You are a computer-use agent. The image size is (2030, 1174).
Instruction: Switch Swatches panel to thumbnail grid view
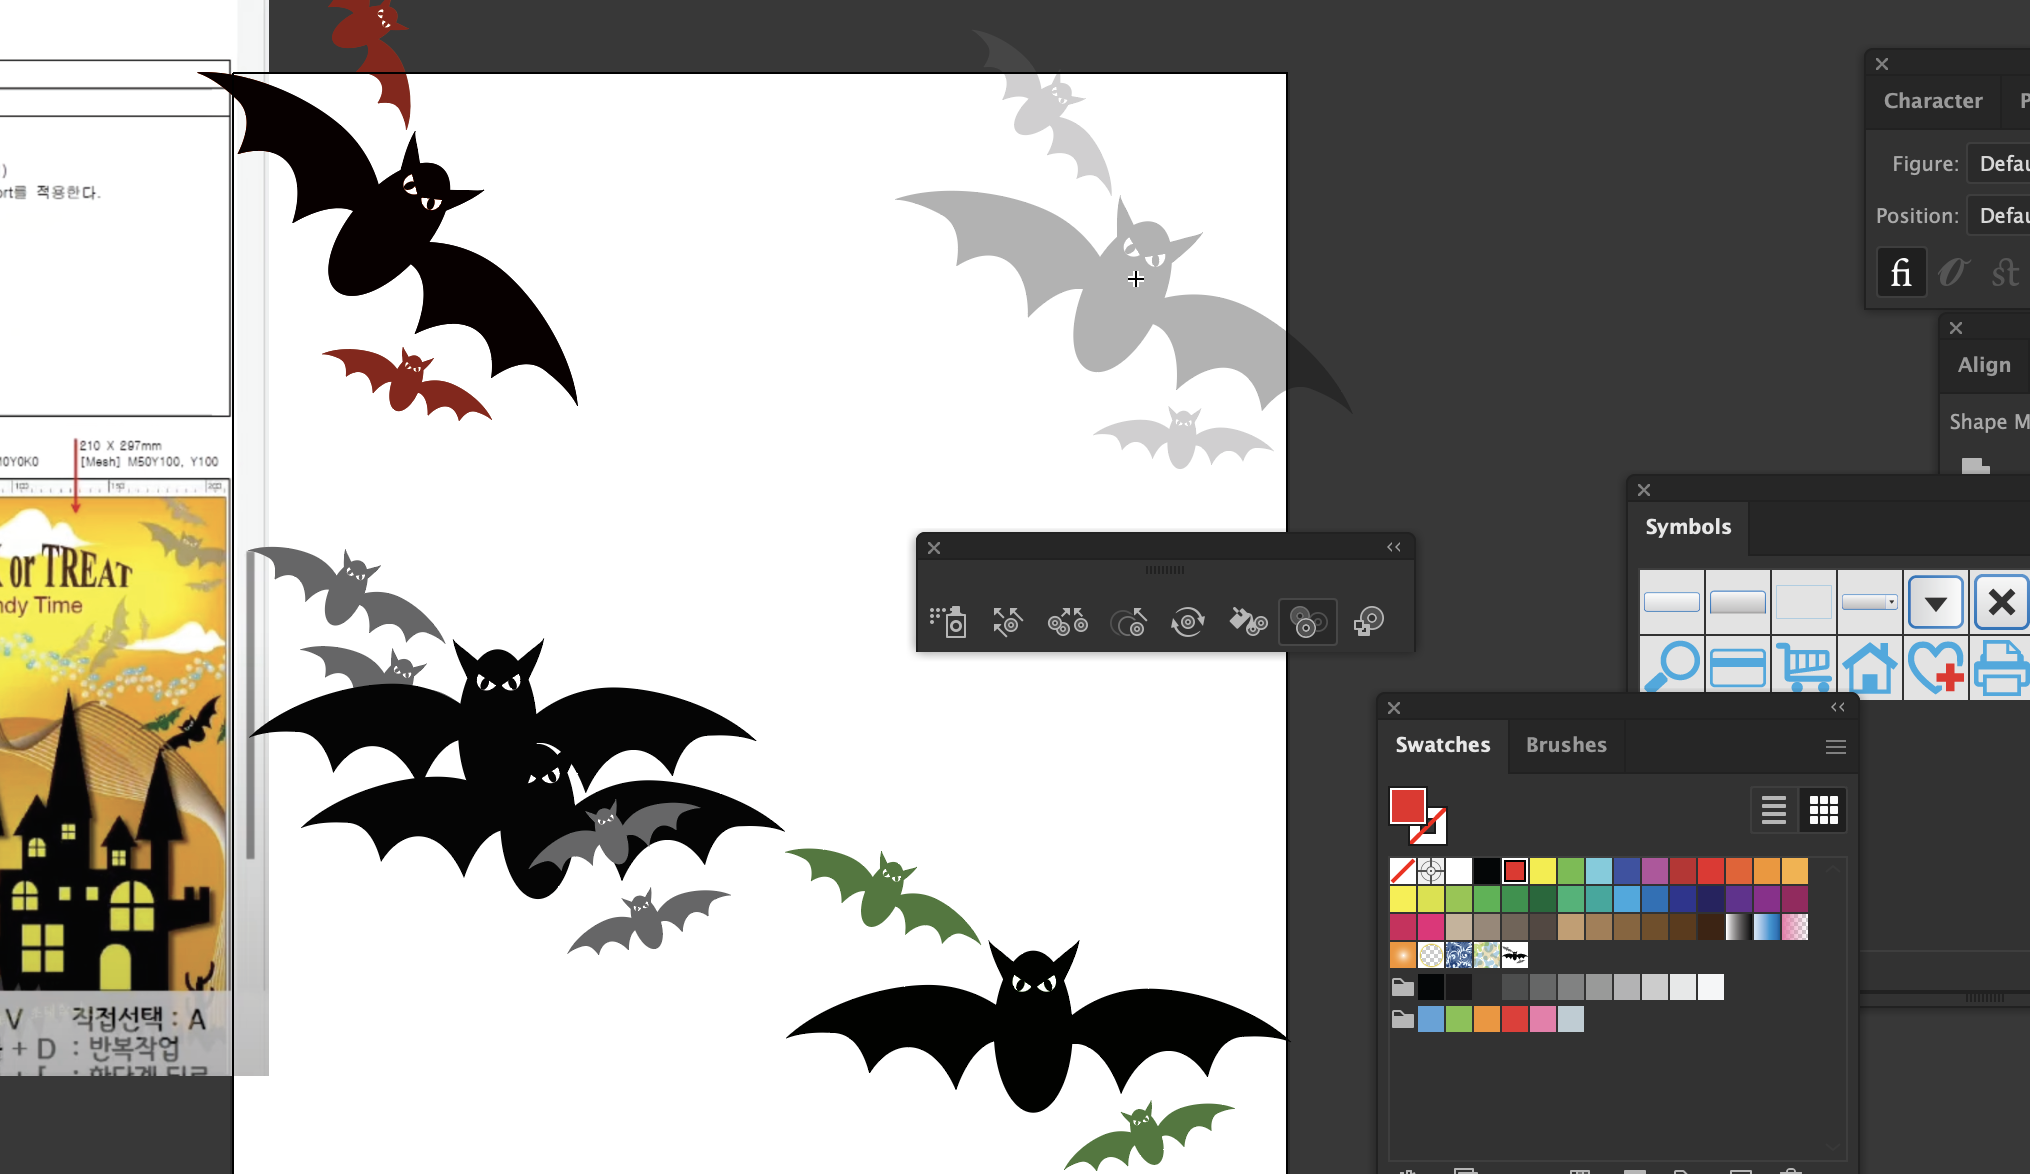[1823, 810]
